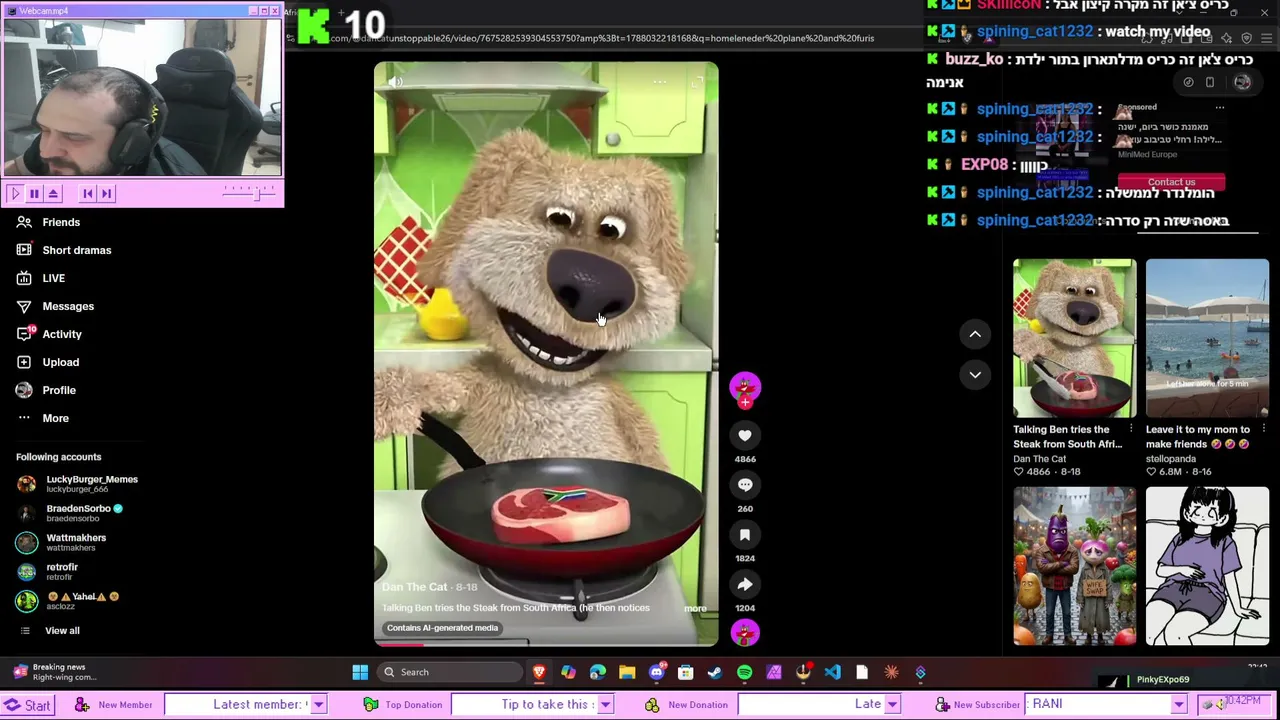Like the Talking Ben video

click(745, 435)
